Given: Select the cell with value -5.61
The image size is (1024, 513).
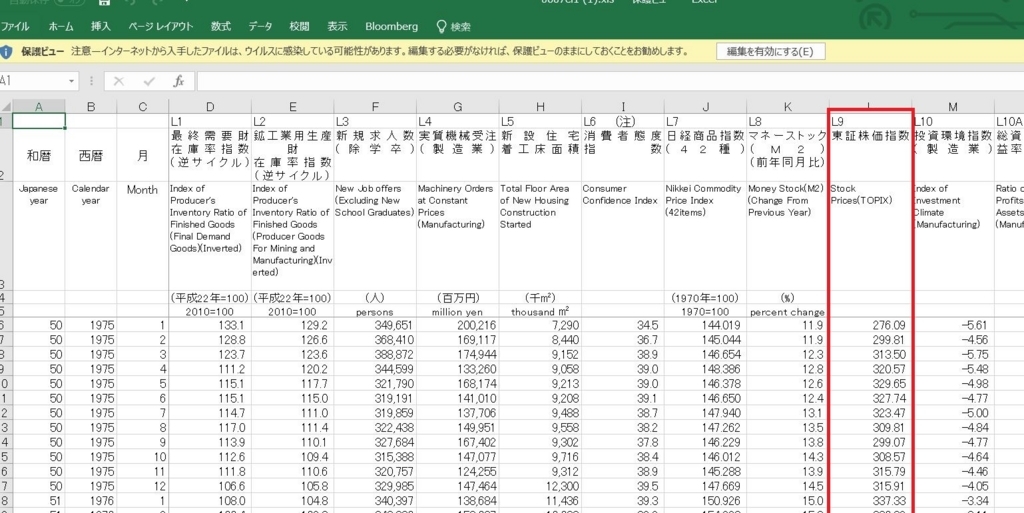Looking at the screenshot, I should coord(953,325).
